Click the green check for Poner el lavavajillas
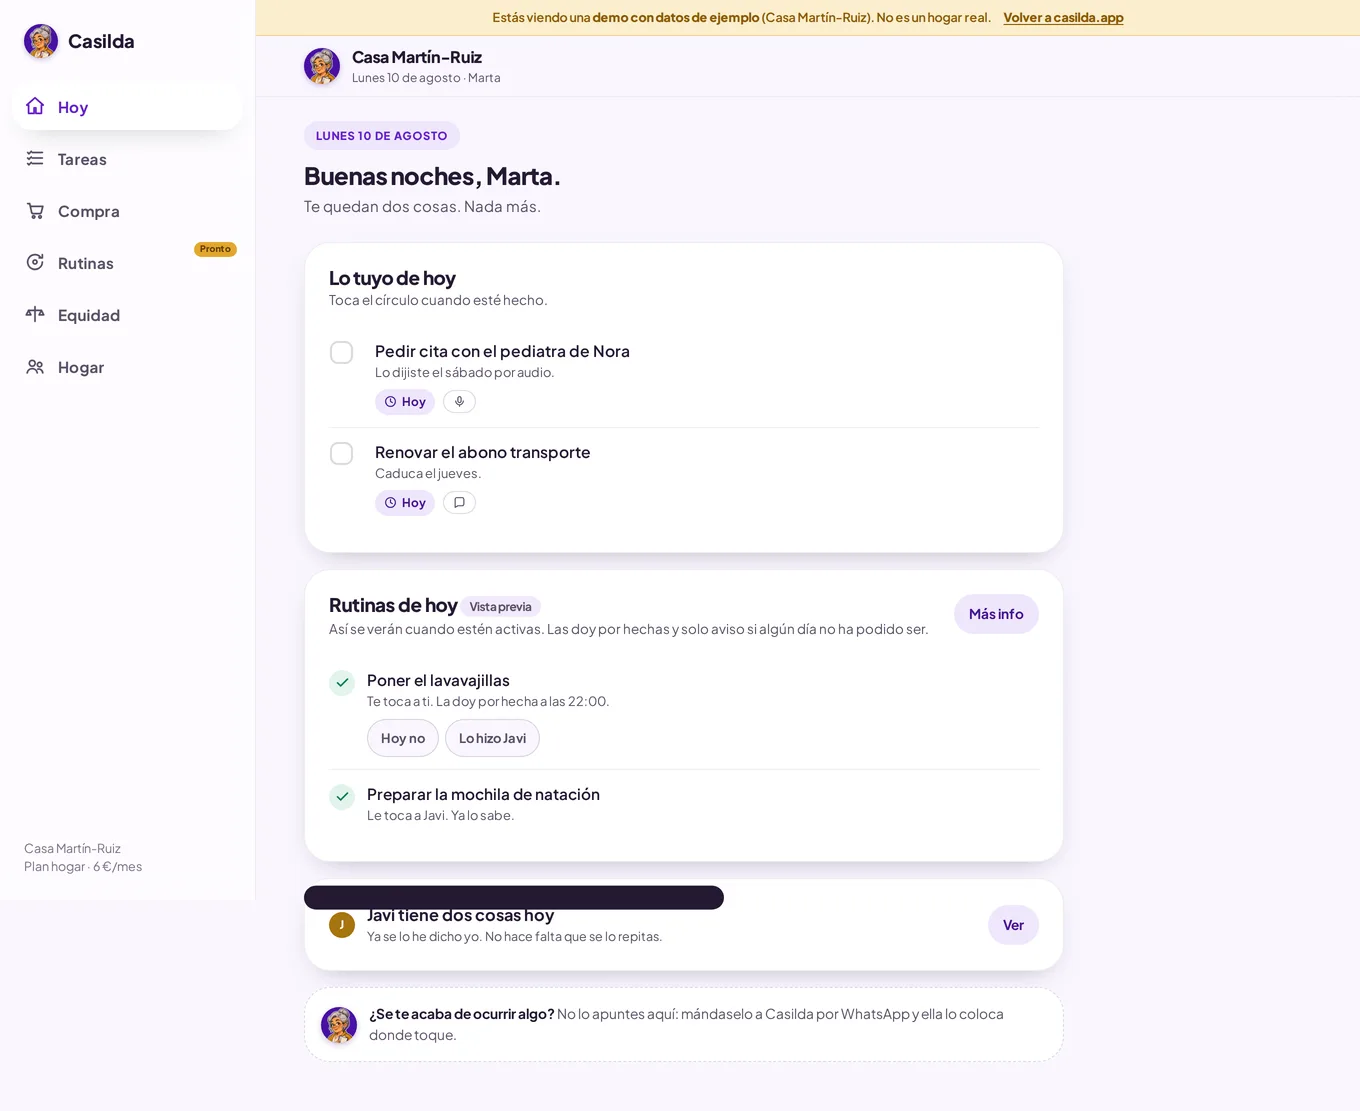Viewport: 1360px width, 1111px height. pyautogui.click(x=342, y=683)
